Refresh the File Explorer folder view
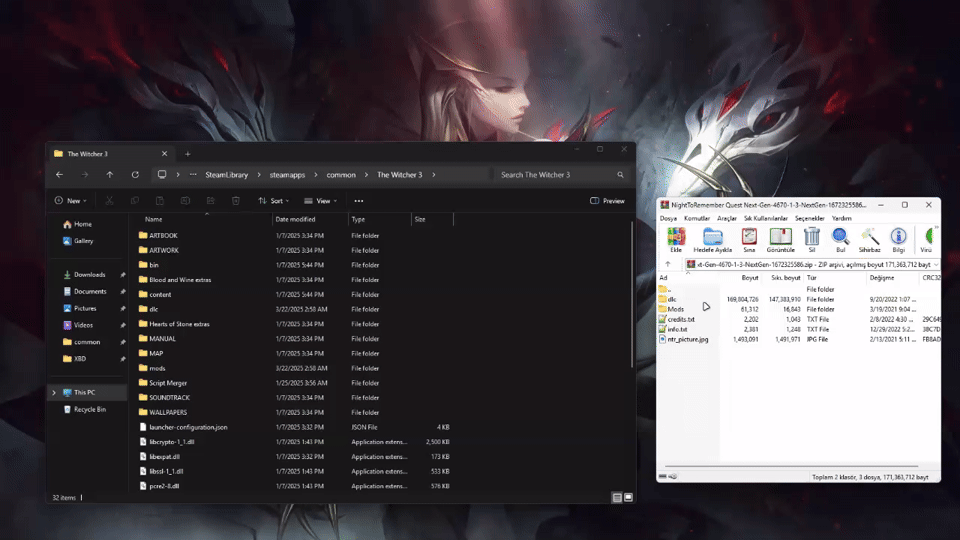Image resolution: width=960 pixels, height=540 pixels. tap(135, 174)
